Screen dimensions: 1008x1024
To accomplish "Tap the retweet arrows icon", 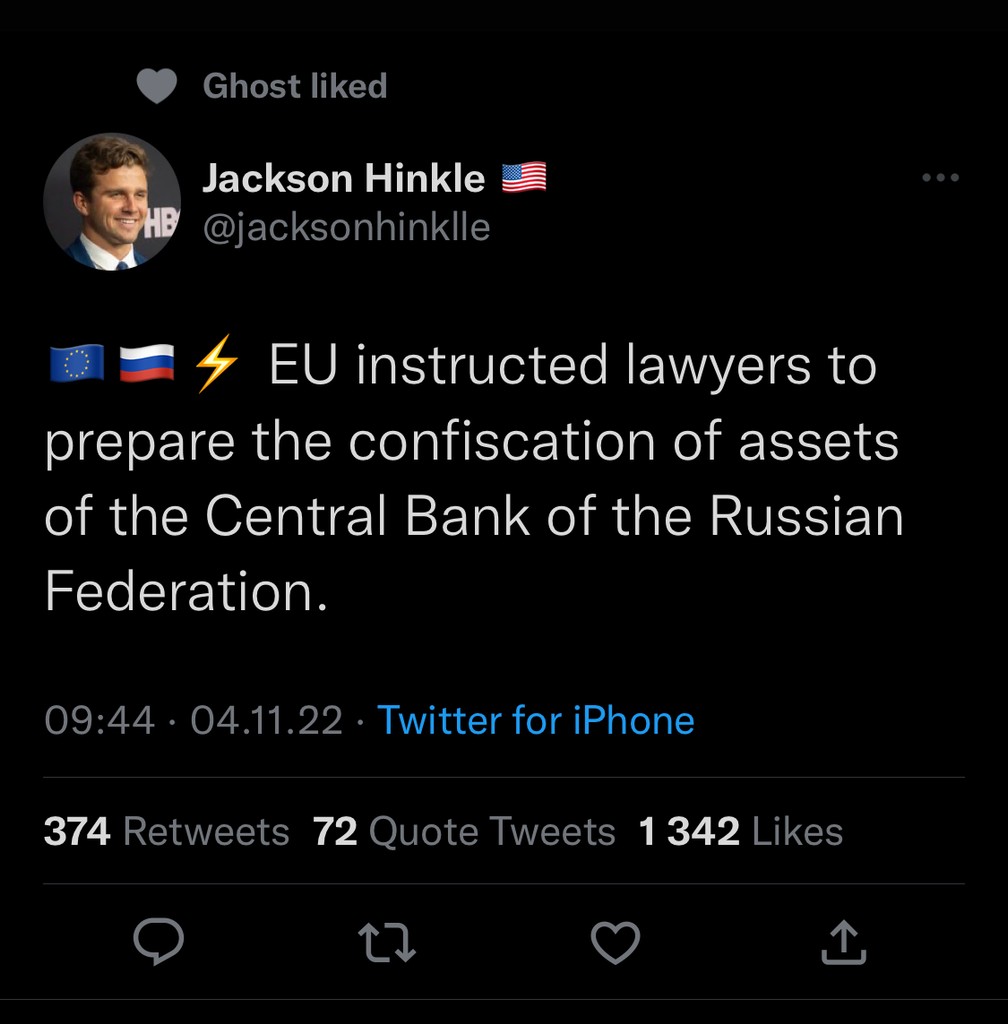I will point(387,942).
